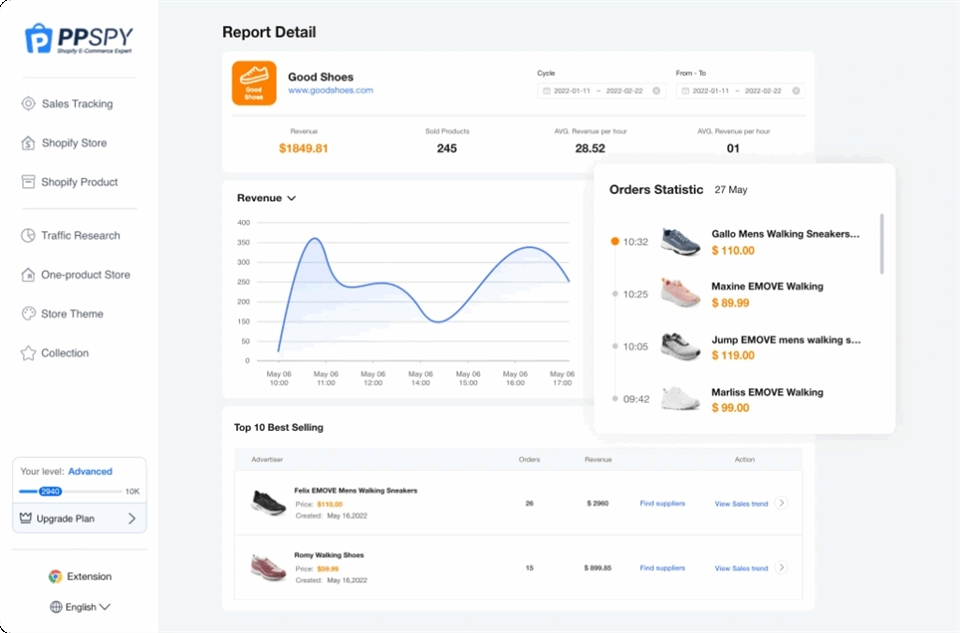Click the Upgrade Plan button
This screenshot has width=960, height=633.
[79, 519]
